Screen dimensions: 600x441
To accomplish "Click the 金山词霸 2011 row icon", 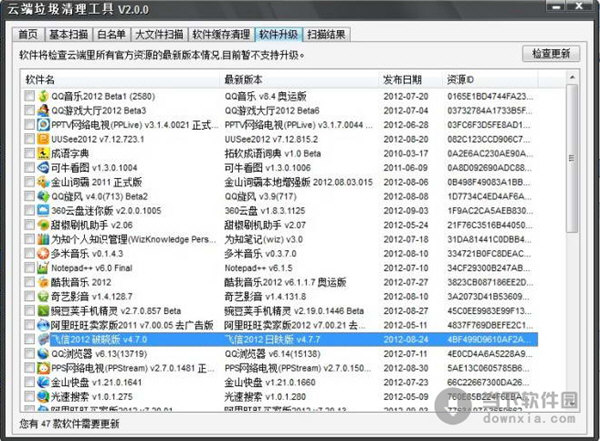I will click(43, 182).
